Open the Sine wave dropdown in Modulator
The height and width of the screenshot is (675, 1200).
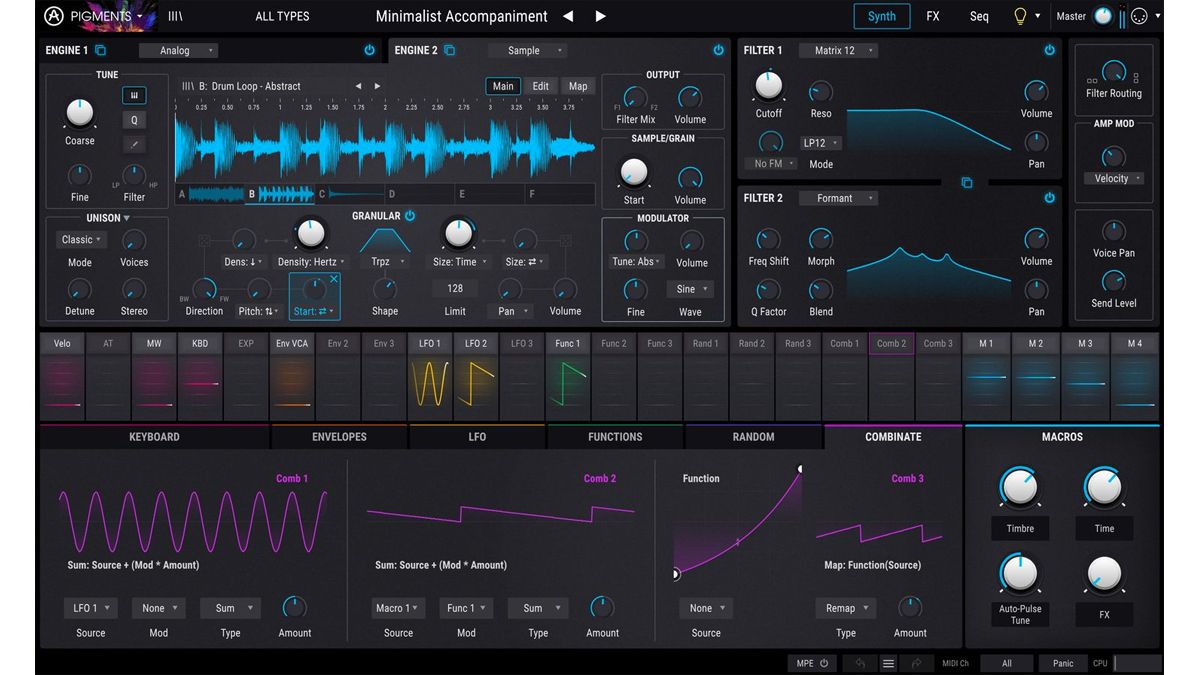pos(690,289)
